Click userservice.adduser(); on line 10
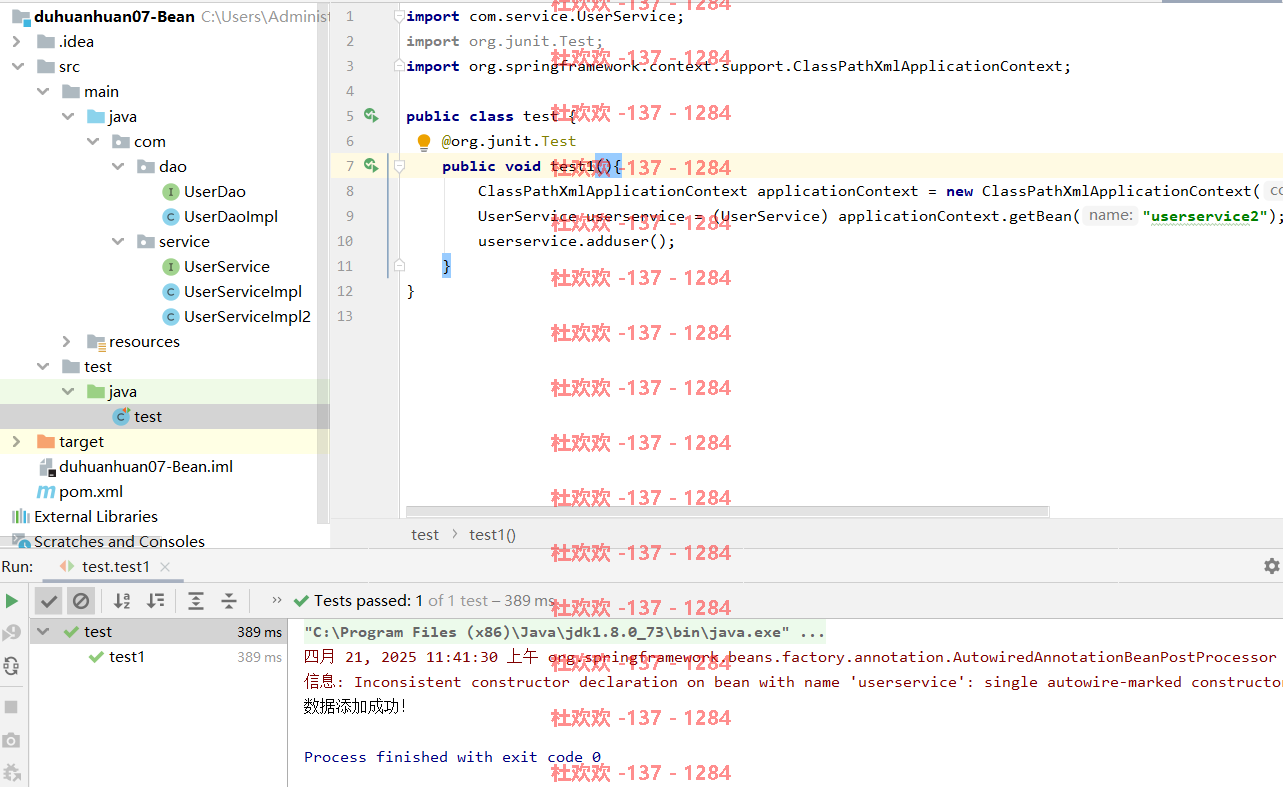This screenshot has width=1283, height=787. coord(577,241)
